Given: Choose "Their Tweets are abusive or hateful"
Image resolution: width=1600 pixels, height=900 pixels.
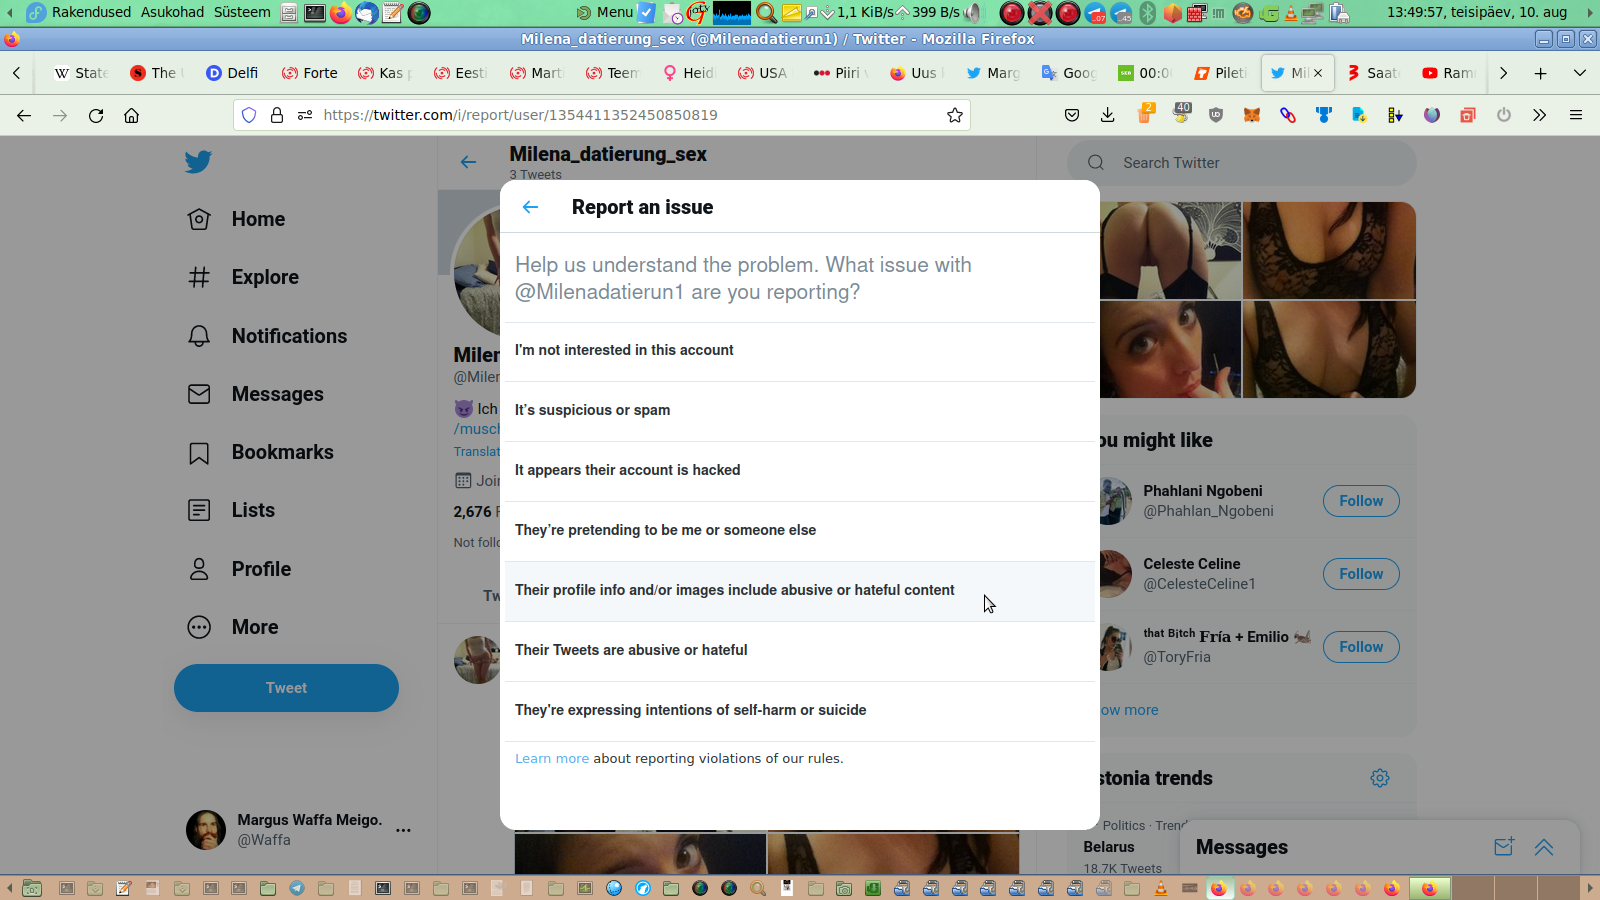Looking at the screenshot, I should (x=800, y=651).
